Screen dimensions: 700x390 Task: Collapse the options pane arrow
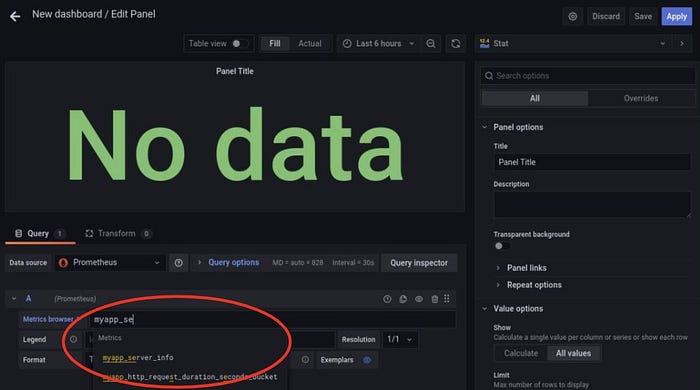coord(682,43)
